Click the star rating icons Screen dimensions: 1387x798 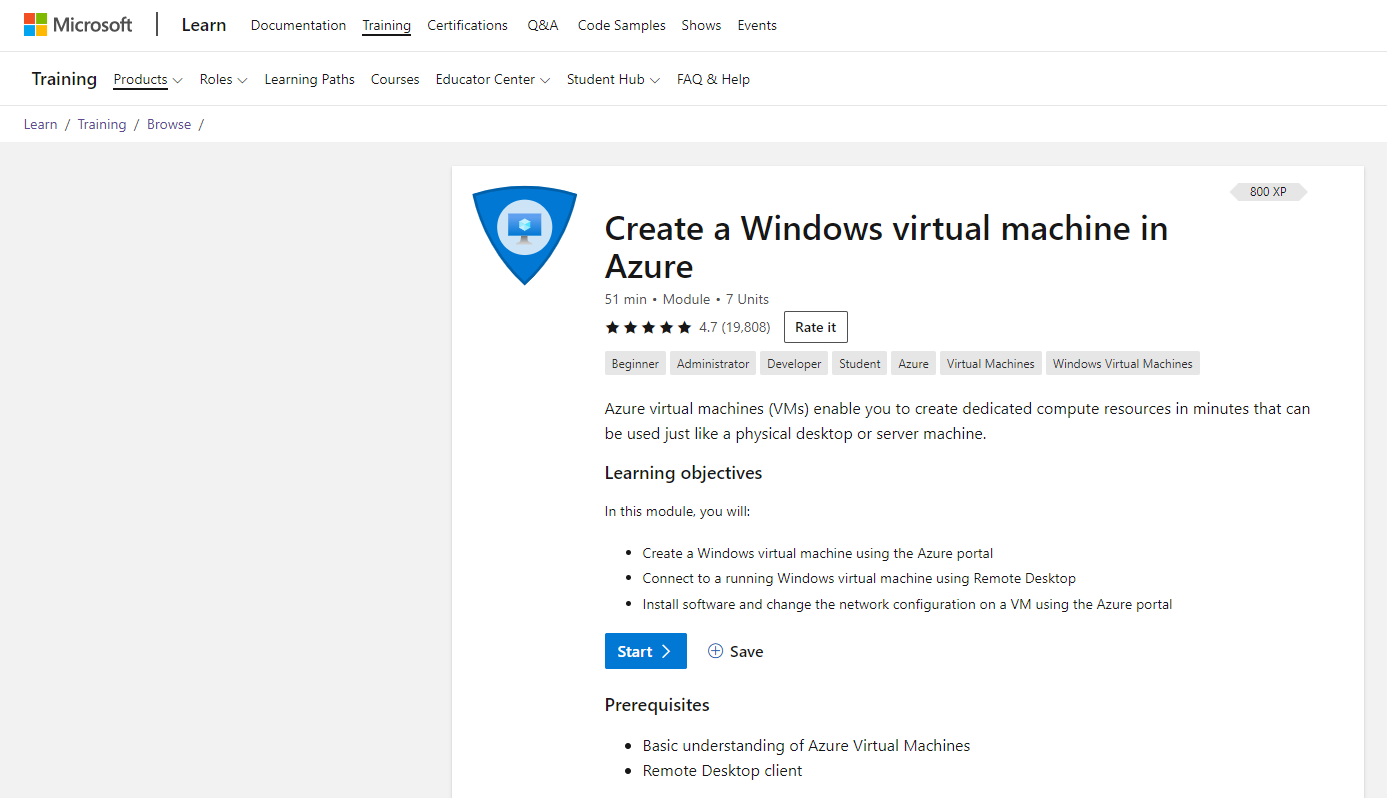pos(648,327)
